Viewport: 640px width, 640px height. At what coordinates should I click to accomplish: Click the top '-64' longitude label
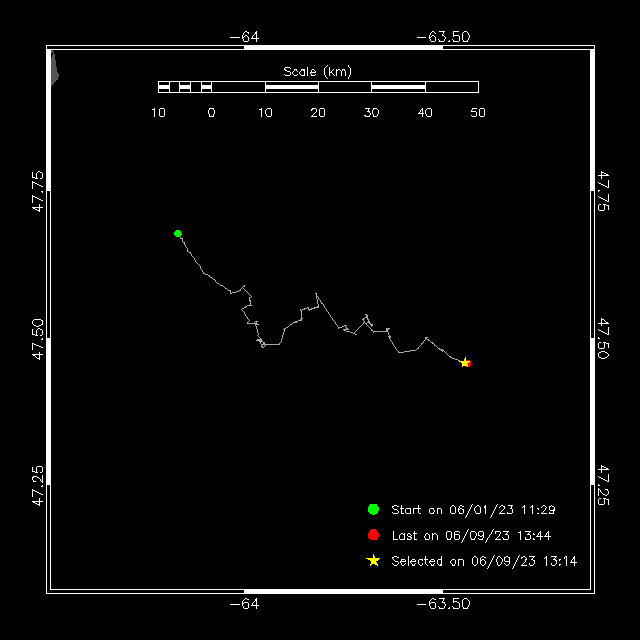(244, 37)
